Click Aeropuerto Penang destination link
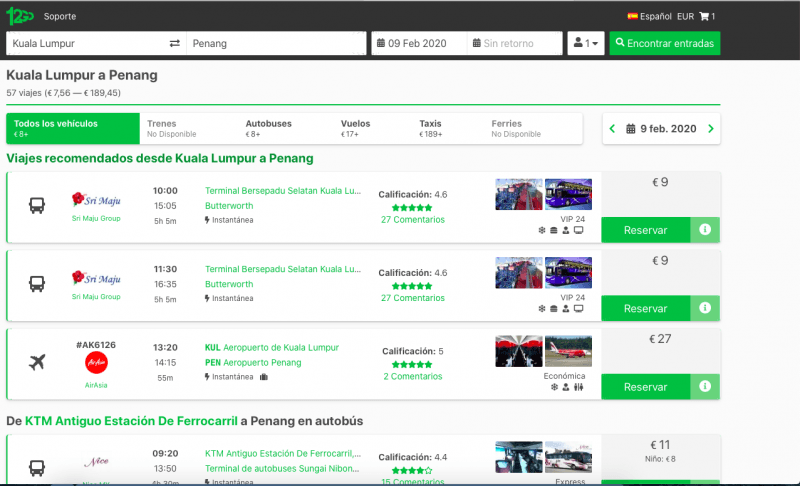Image resolution: width=800 pixels, height=486 pixels. (253, 363)
